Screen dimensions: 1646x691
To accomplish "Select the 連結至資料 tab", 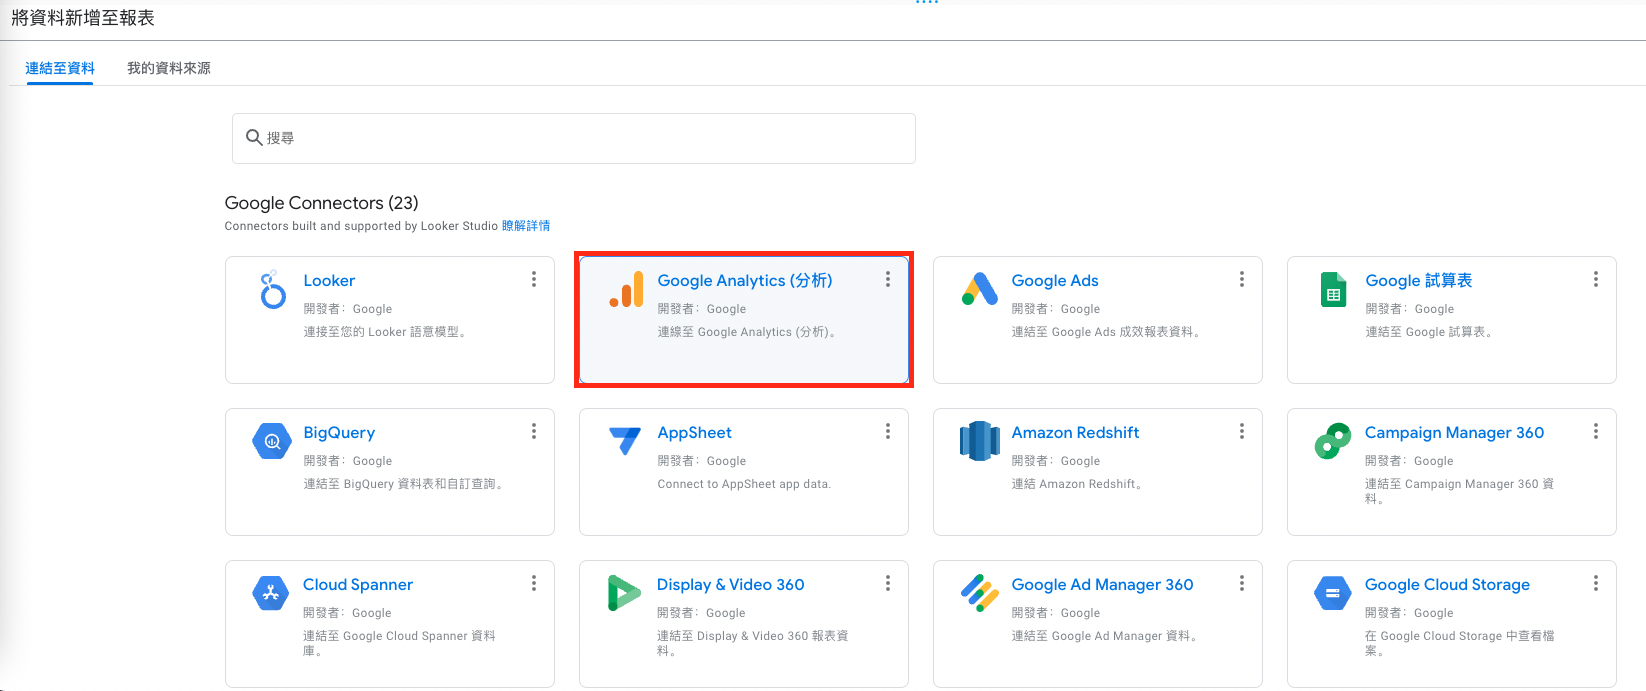I will pos(60,68).
